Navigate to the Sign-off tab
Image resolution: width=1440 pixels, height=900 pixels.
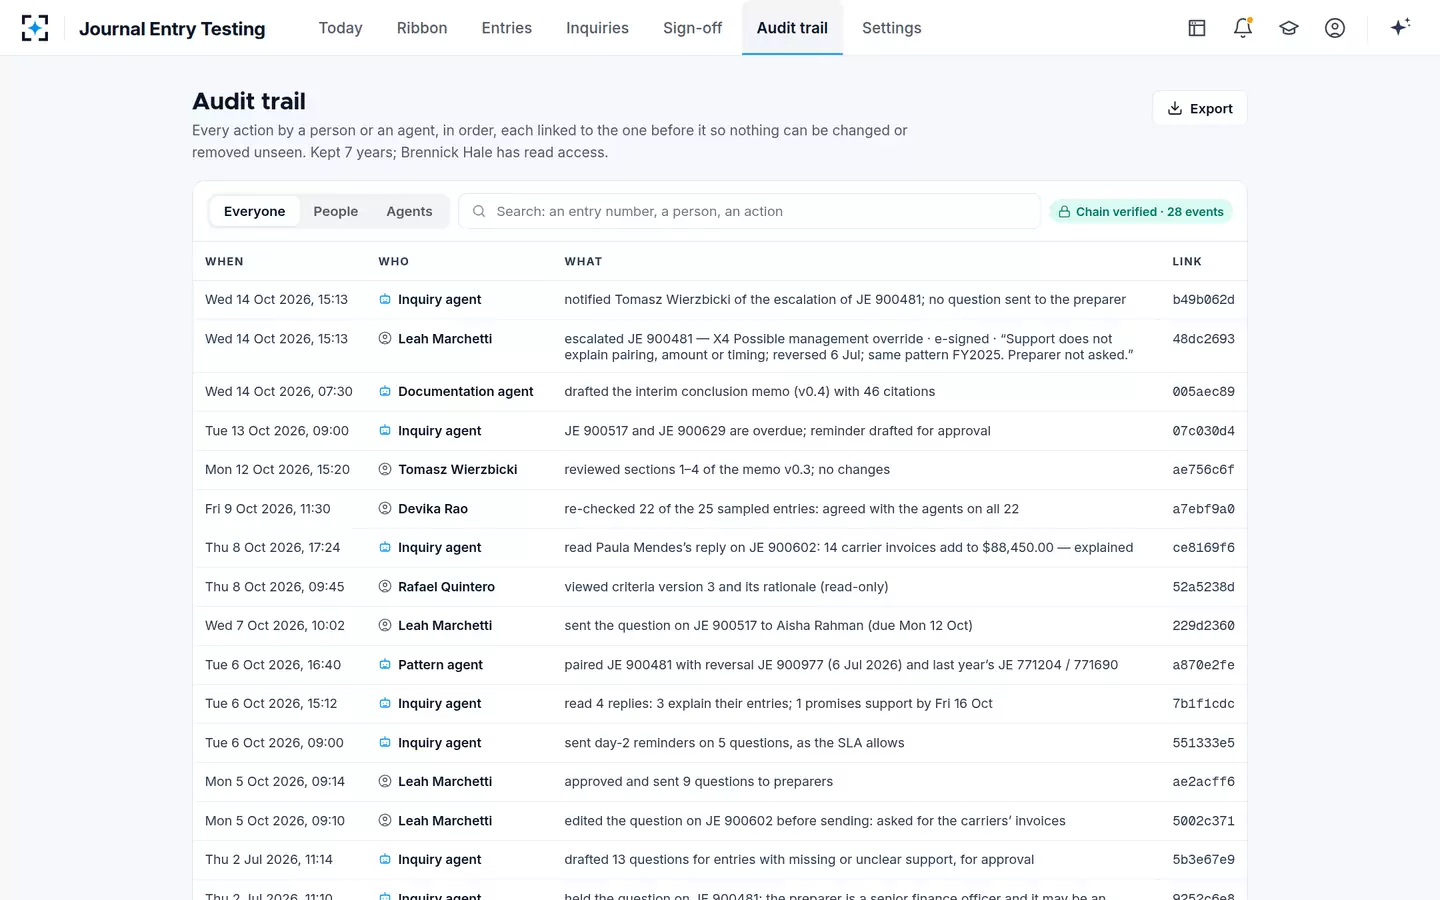point(692,28)
